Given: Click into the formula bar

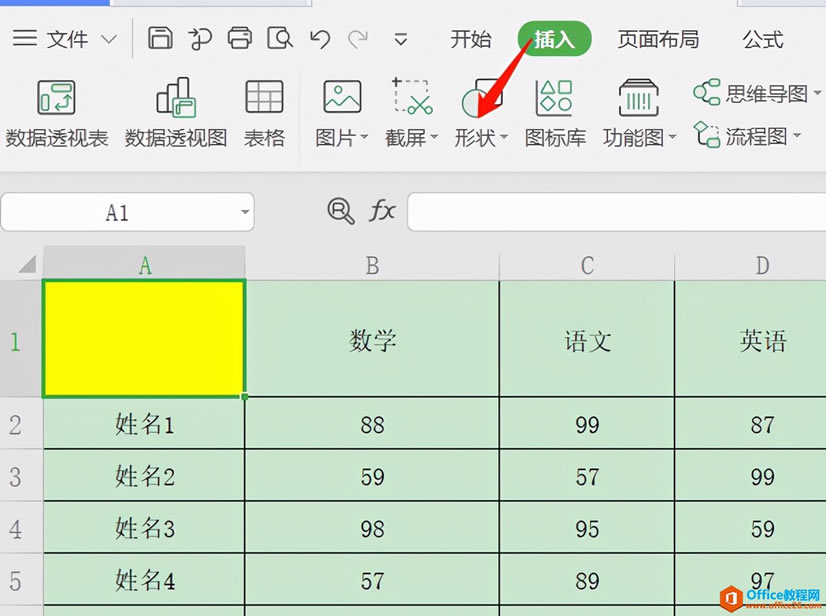Looking at the screenshot, I should click(616, 212).
